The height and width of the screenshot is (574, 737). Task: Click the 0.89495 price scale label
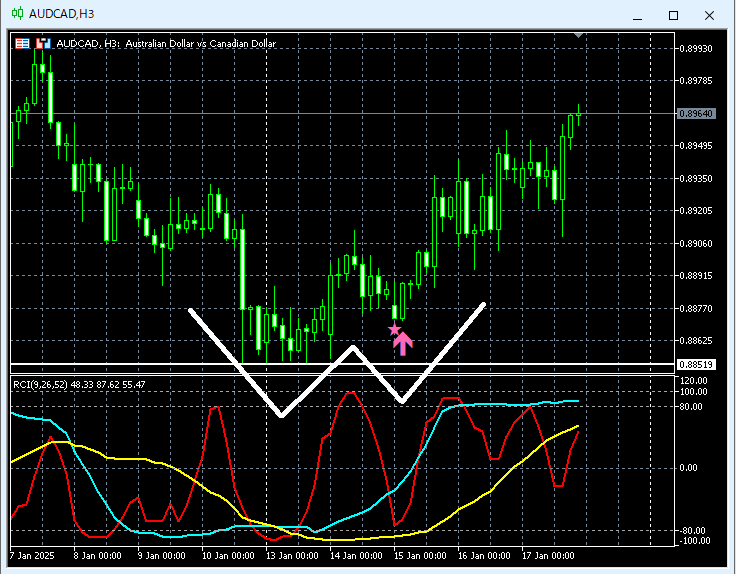coord(696,146)
